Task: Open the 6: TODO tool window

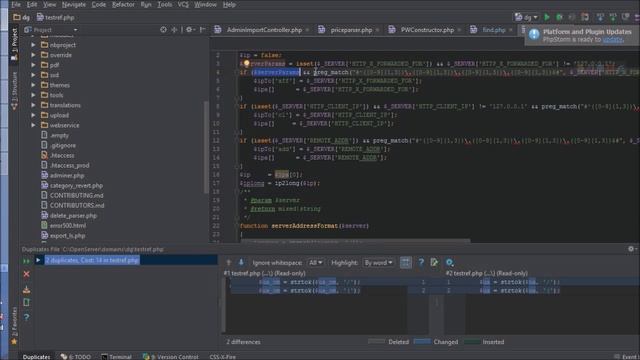Action: (76, 356)
